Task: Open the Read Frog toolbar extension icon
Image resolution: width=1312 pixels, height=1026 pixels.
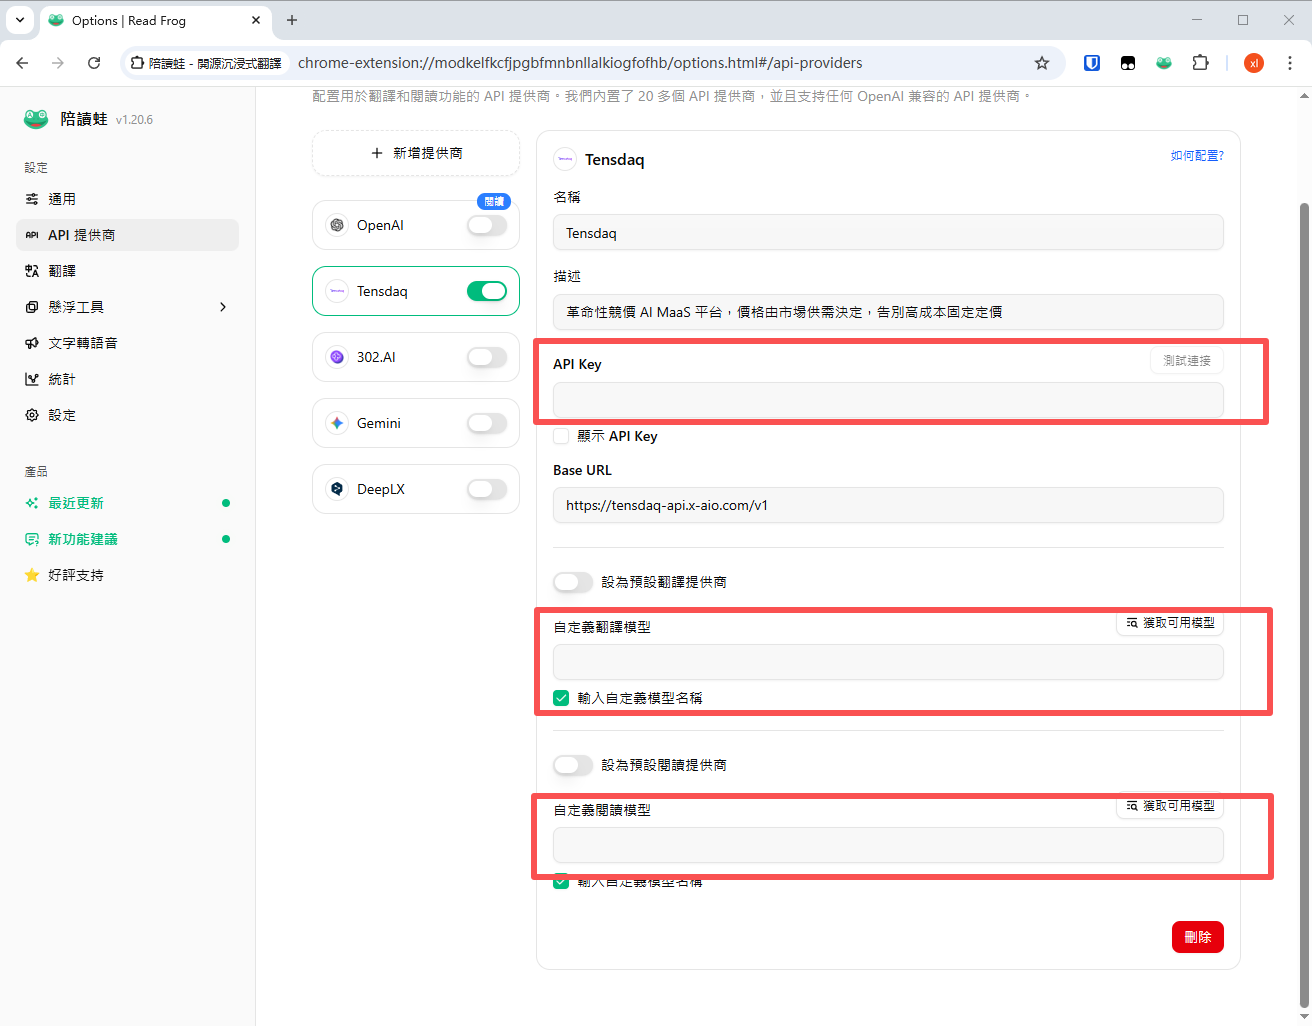Action: tap(1164, 63)
